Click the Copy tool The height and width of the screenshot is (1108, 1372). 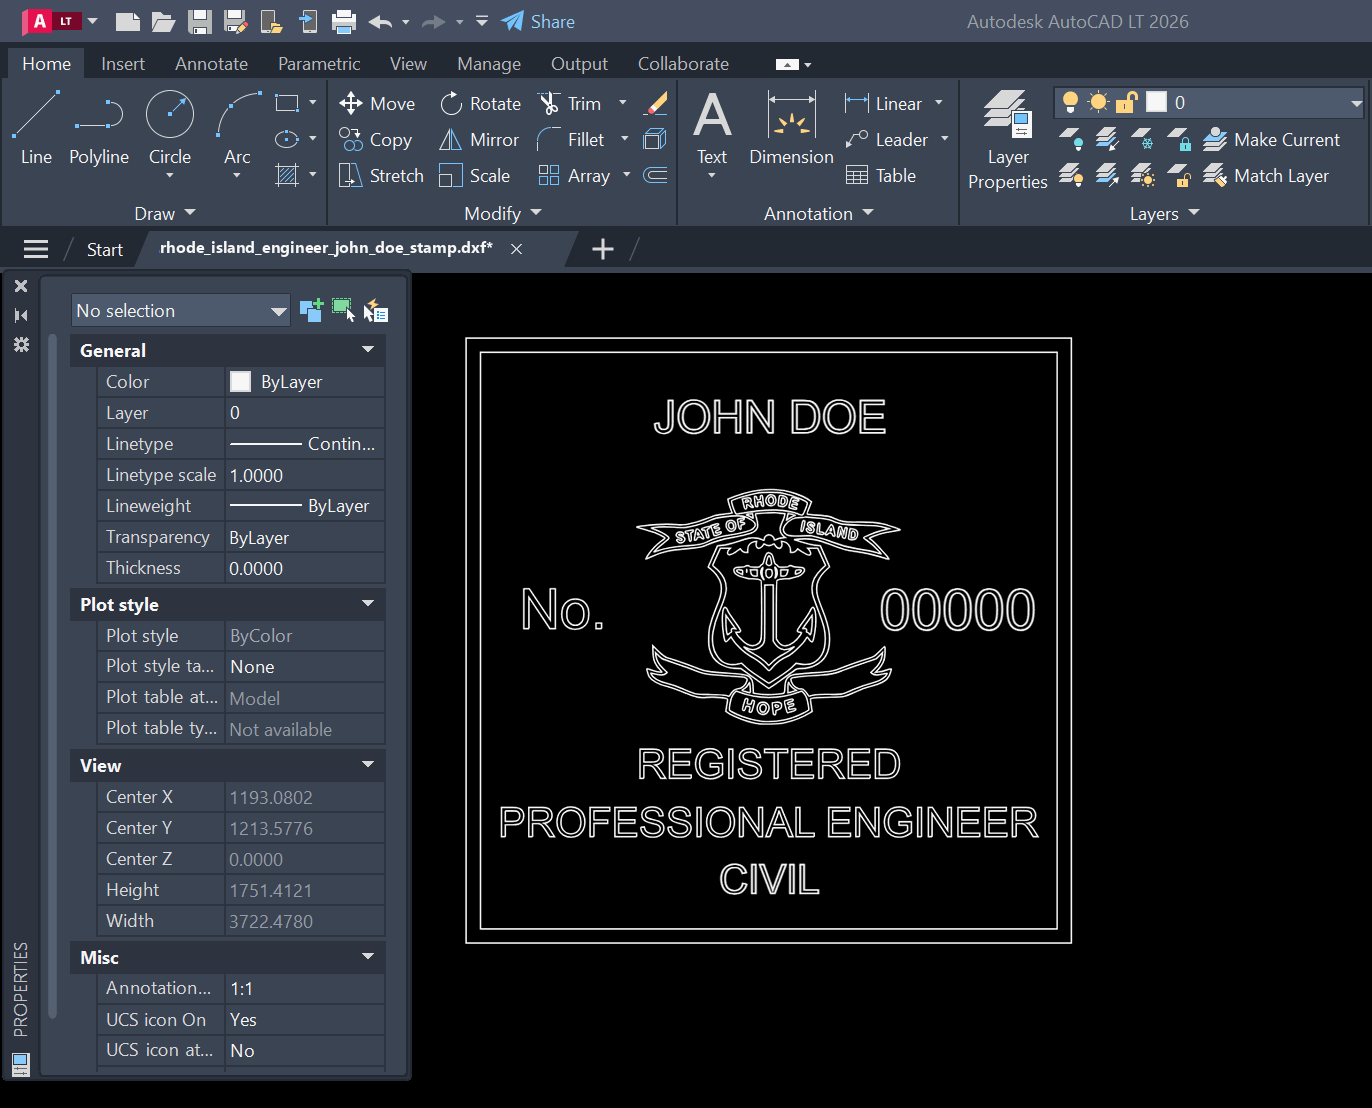click(375, 140)
